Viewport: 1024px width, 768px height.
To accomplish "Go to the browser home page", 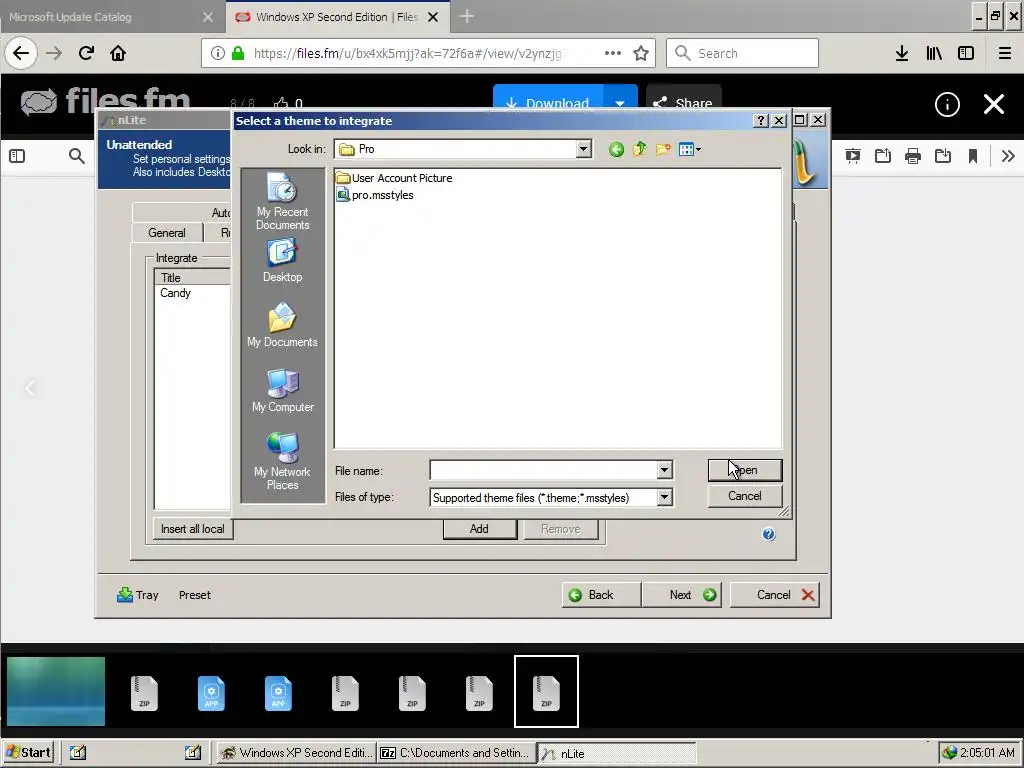I will click(x=118, y=53).
